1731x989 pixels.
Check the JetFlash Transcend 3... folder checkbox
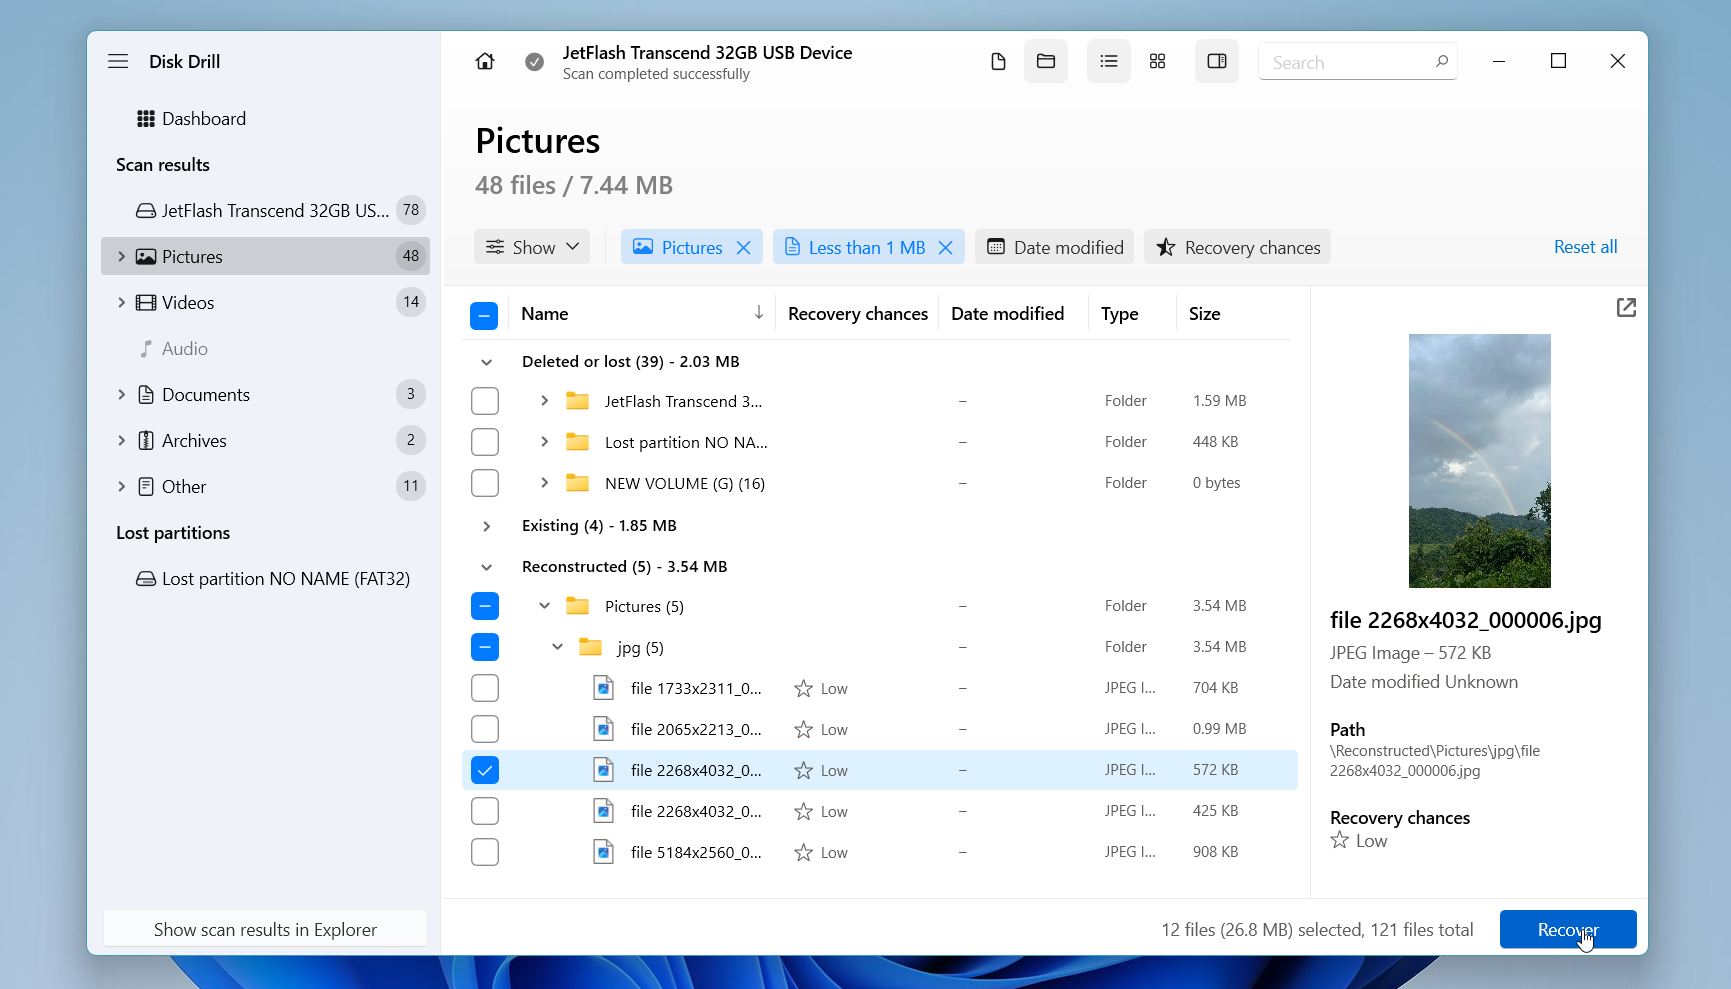(x=485, y=401)
